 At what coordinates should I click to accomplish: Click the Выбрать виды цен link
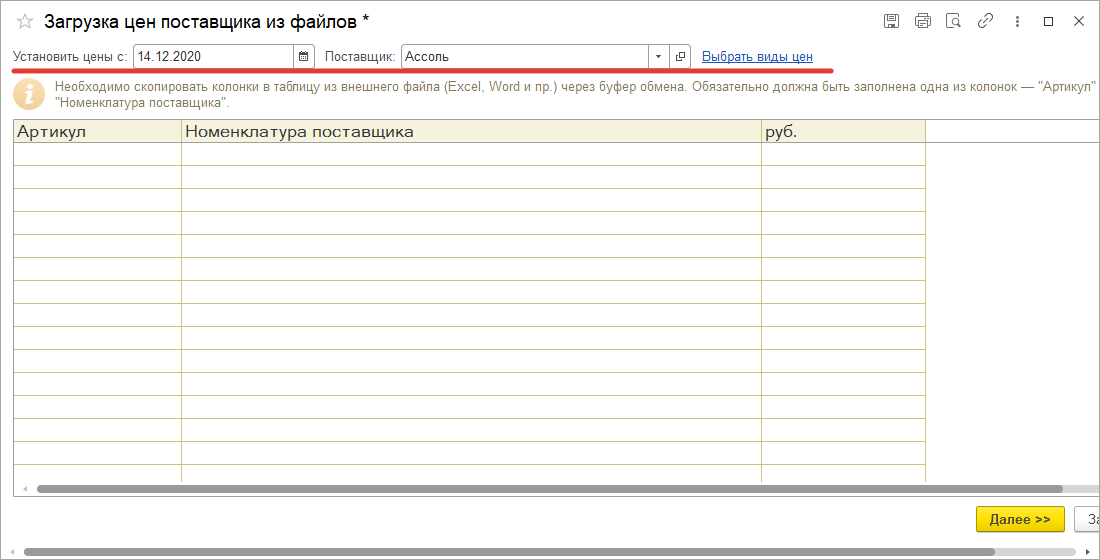(757, 57)
